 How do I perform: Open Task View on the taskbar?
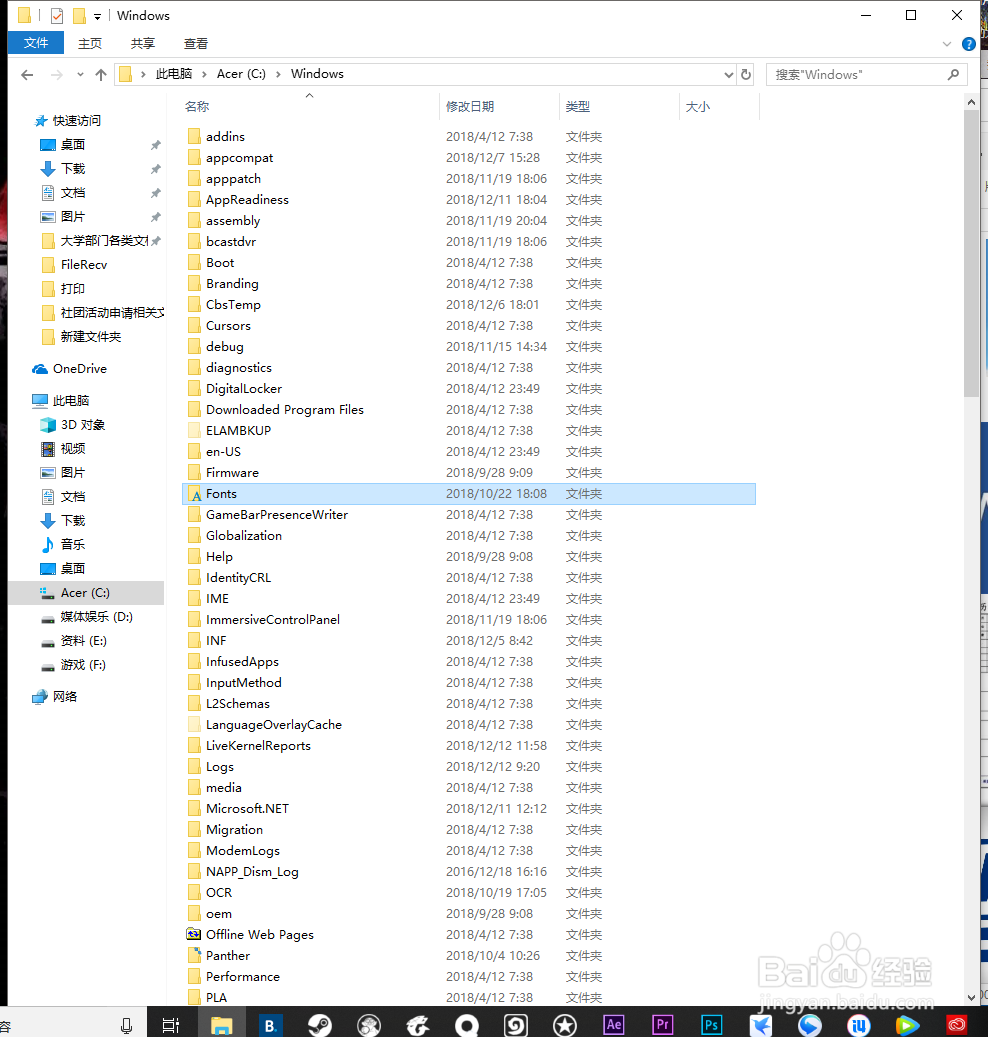(171, 1025)
